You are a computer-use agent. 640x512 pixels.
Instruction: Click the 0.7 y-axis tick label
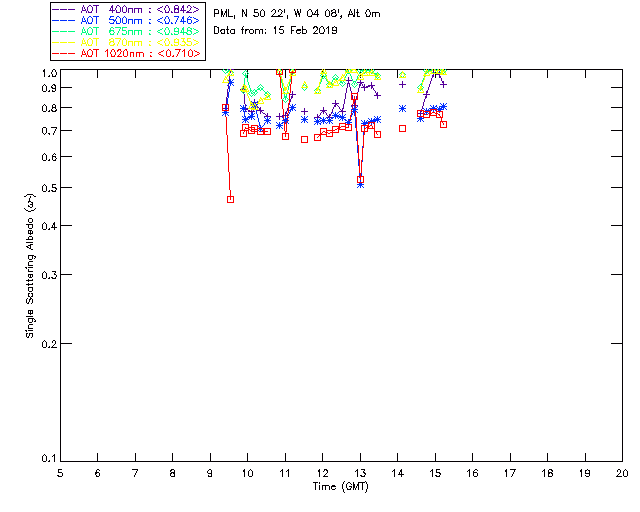49,131
